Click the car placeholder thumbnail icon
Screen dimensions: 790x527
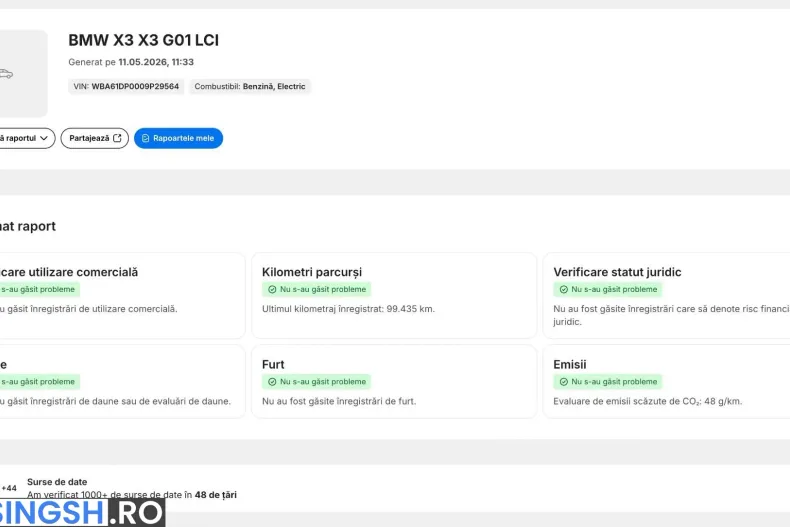click(x=6, y=74)
